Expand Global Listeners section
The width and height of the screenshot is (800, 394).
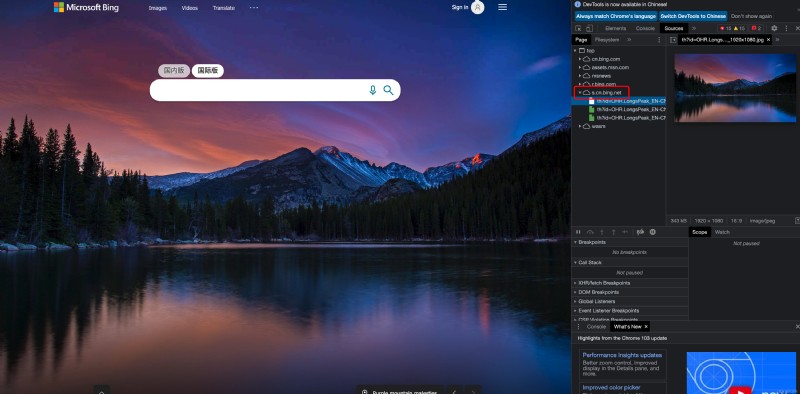[x=630, y=301]
